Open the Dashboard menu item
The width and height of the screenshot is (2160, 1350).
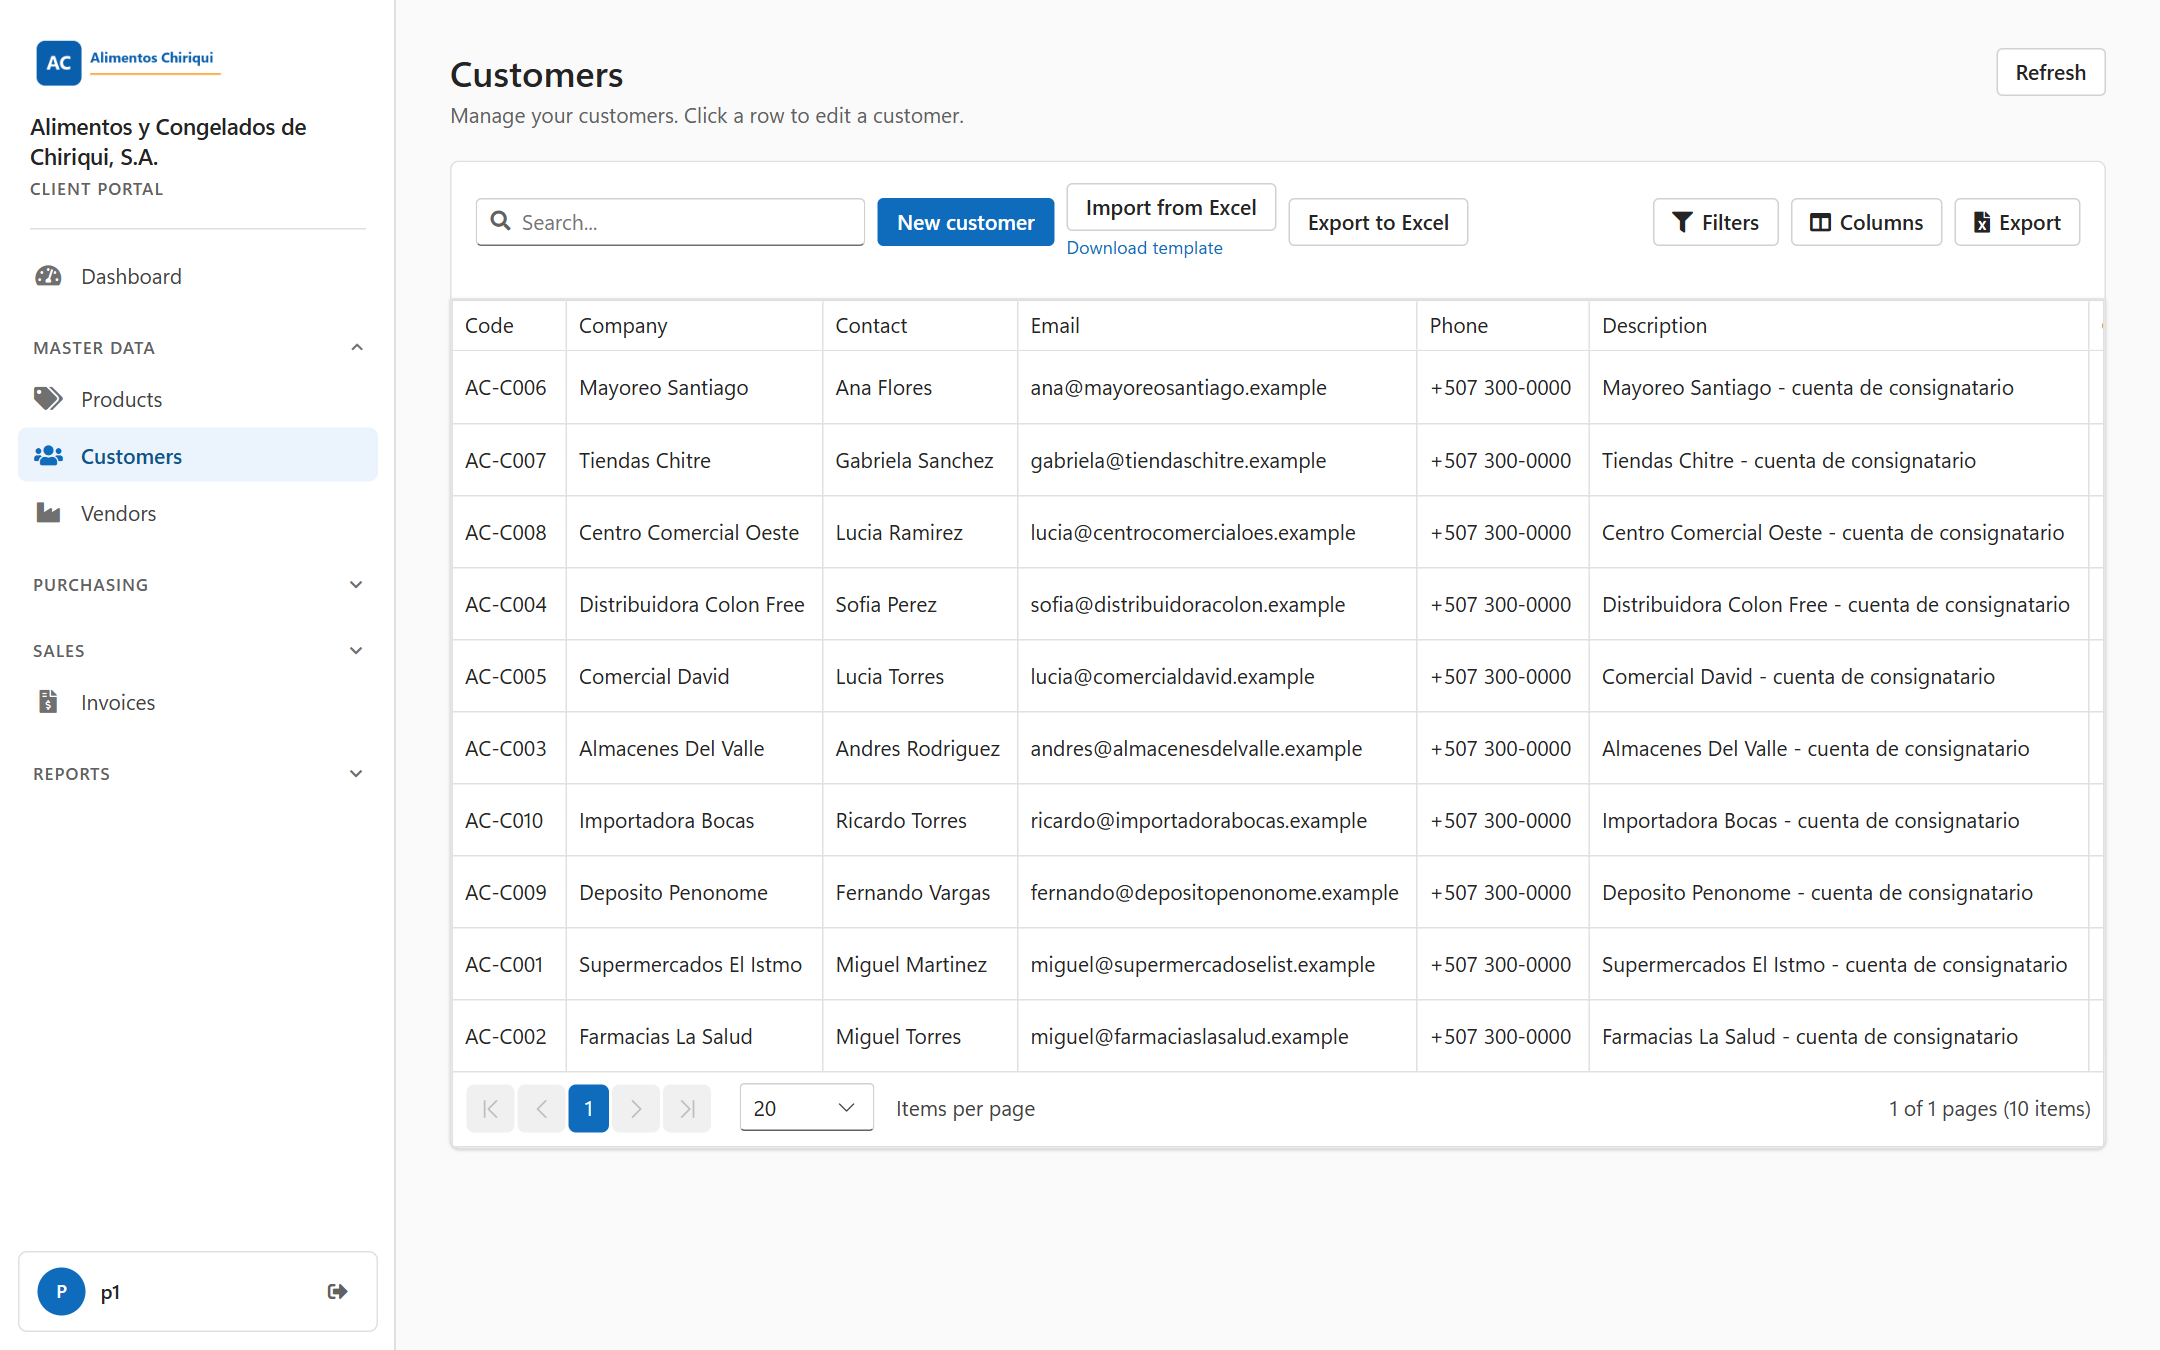198,276
